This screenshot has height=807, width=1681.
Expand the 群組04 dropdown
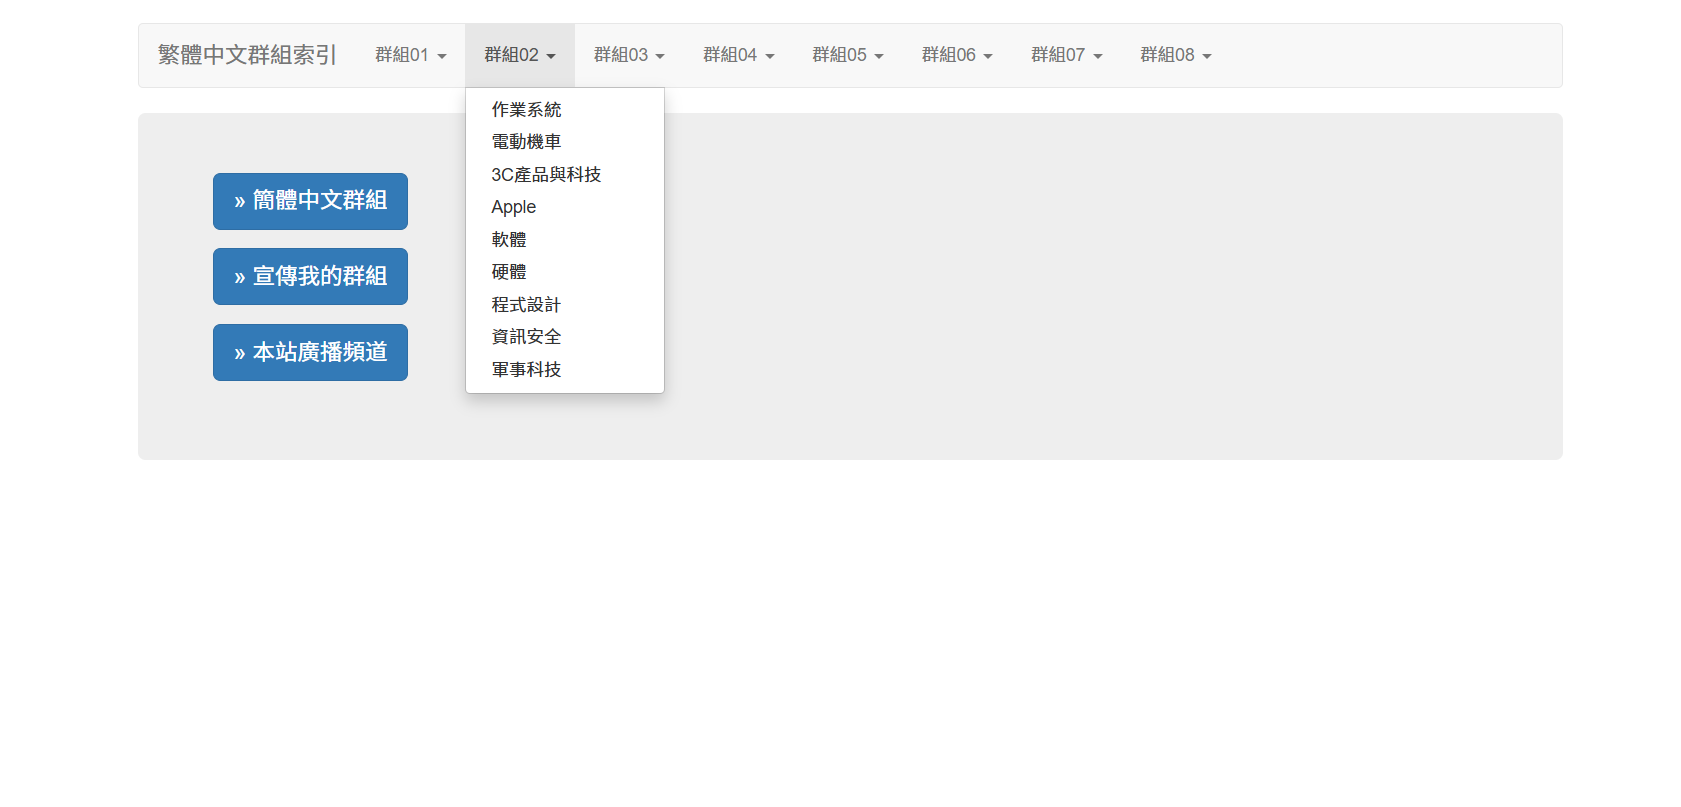(739, 55)
